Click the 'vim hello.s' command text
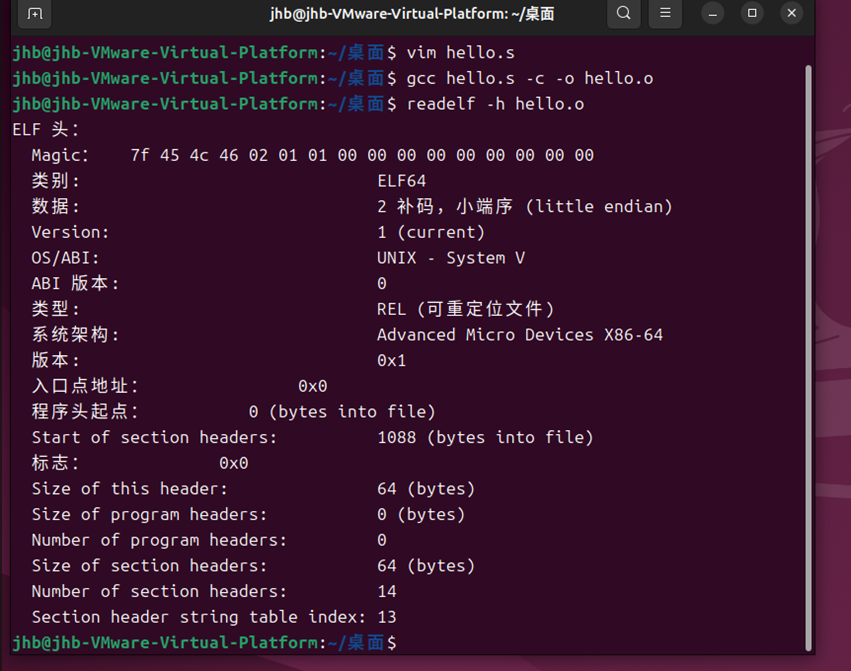The width and height of the screenshot is (851, 671). 460,53
